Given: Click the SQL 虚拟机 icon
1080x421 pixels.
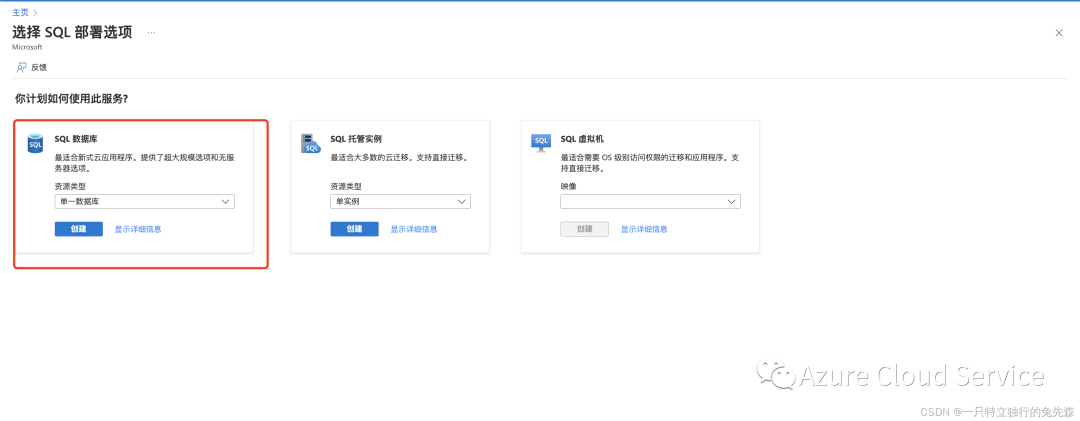Looking at the screenshot, I should coord(541,143).
